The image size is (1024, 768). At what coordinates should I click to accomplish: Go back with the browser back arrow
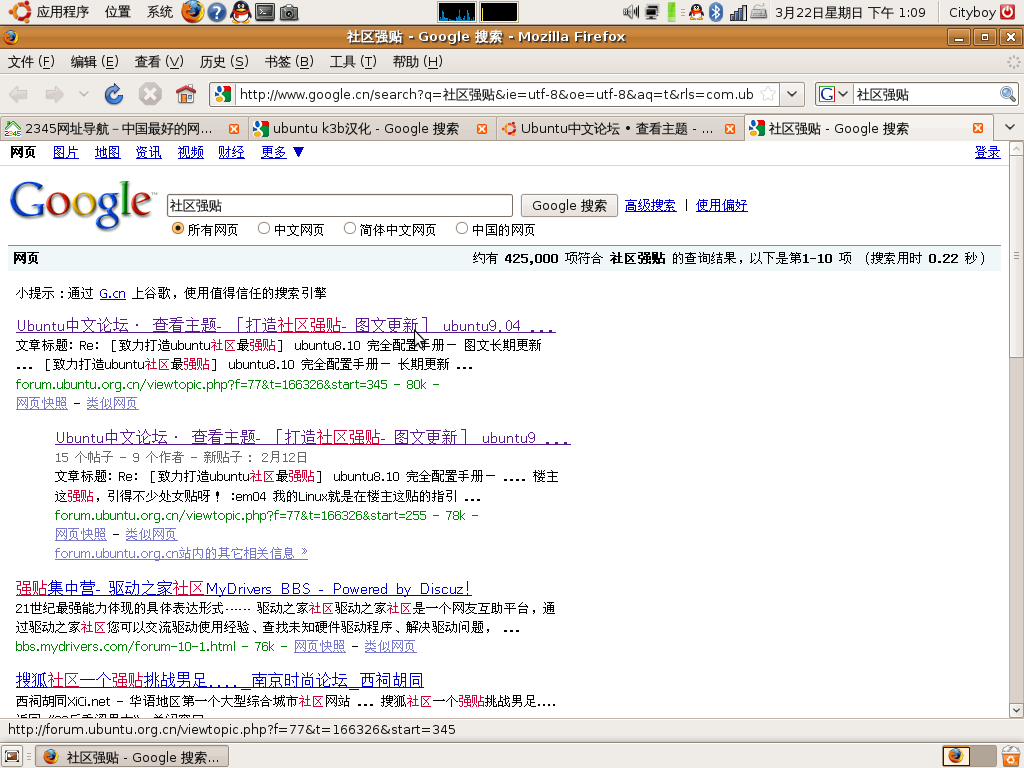point(18,95)
